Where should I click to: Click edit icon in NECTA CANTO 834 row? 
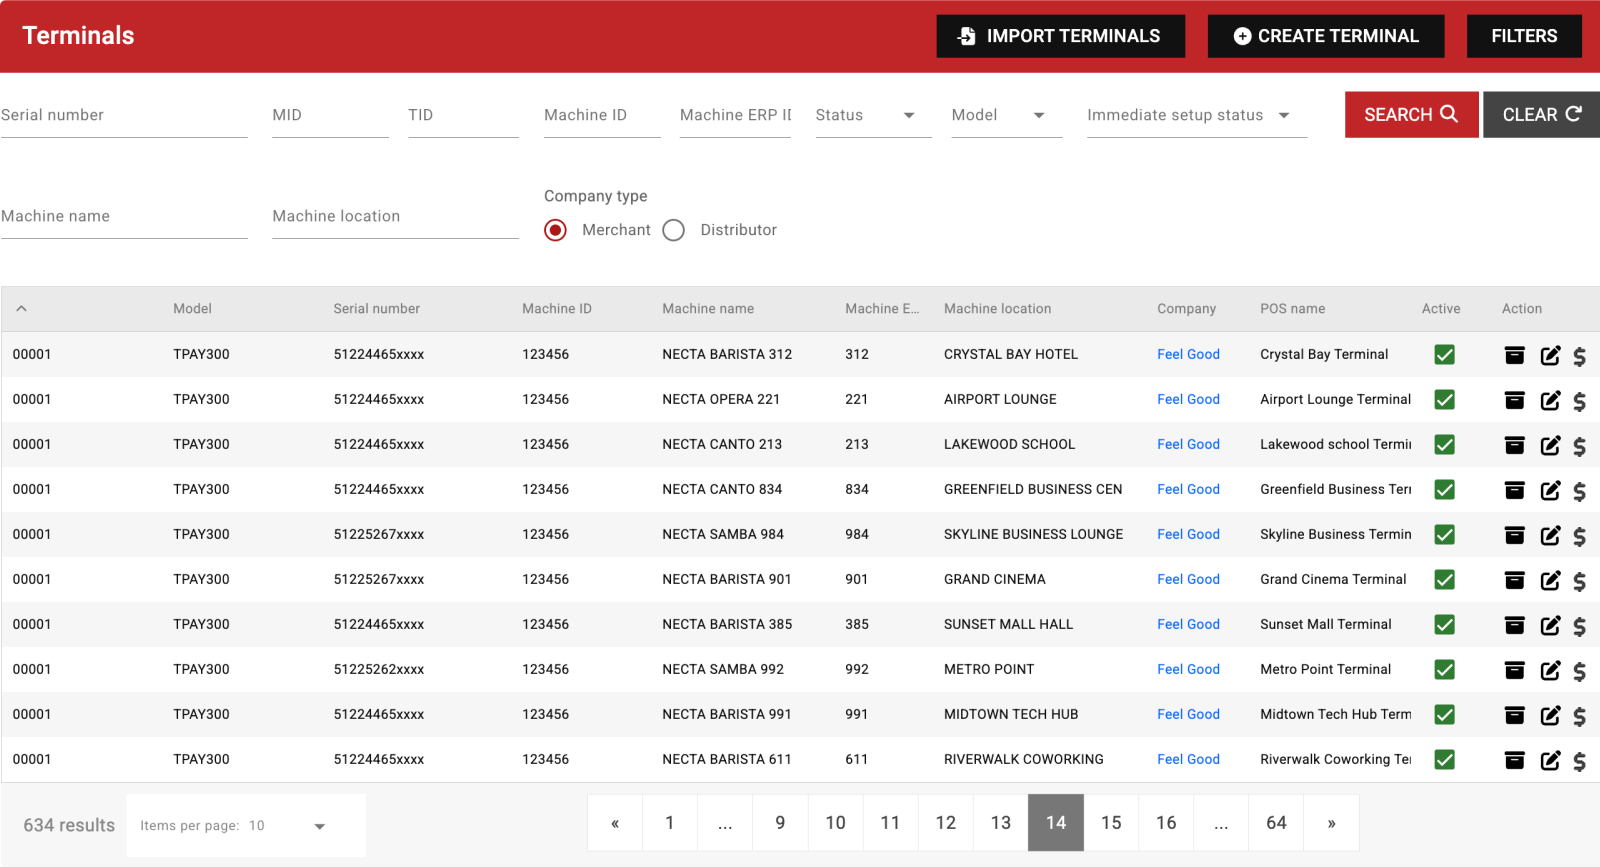1550,490
